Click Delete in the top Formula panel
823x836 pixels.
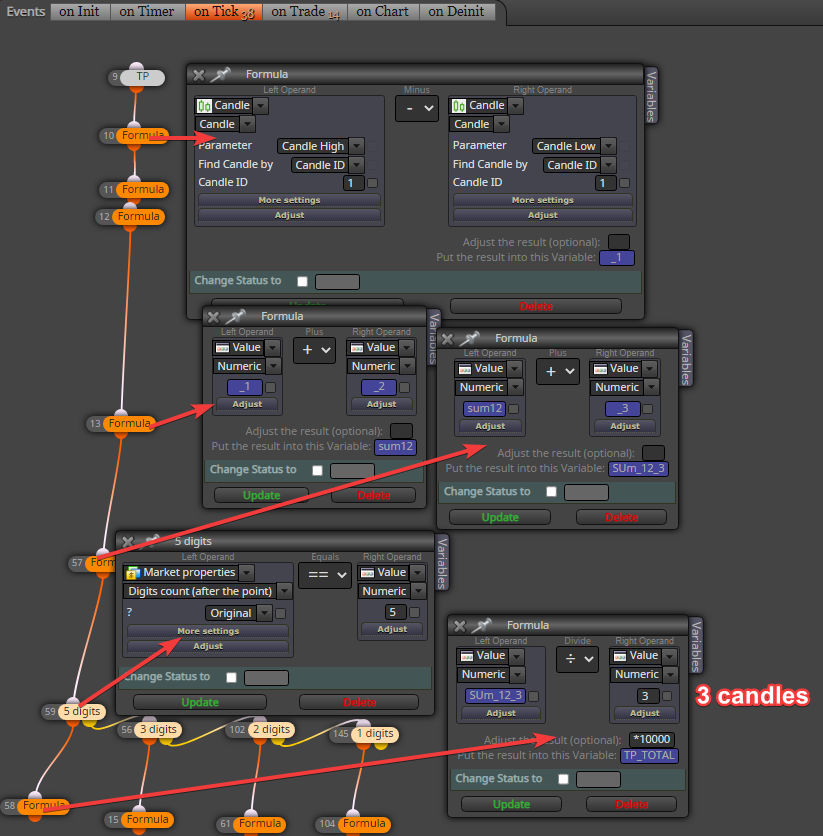pos(536,307)
